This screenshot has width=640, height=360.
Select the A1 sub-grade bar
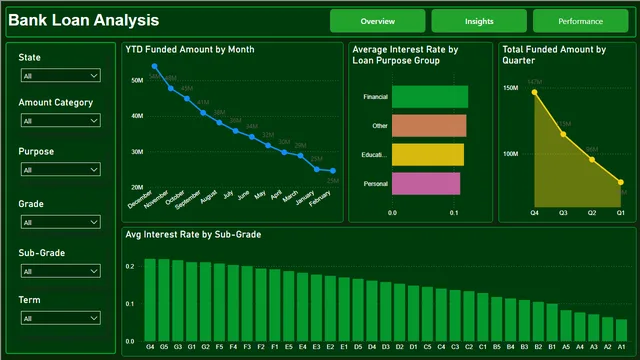click(x=621, y=330)
